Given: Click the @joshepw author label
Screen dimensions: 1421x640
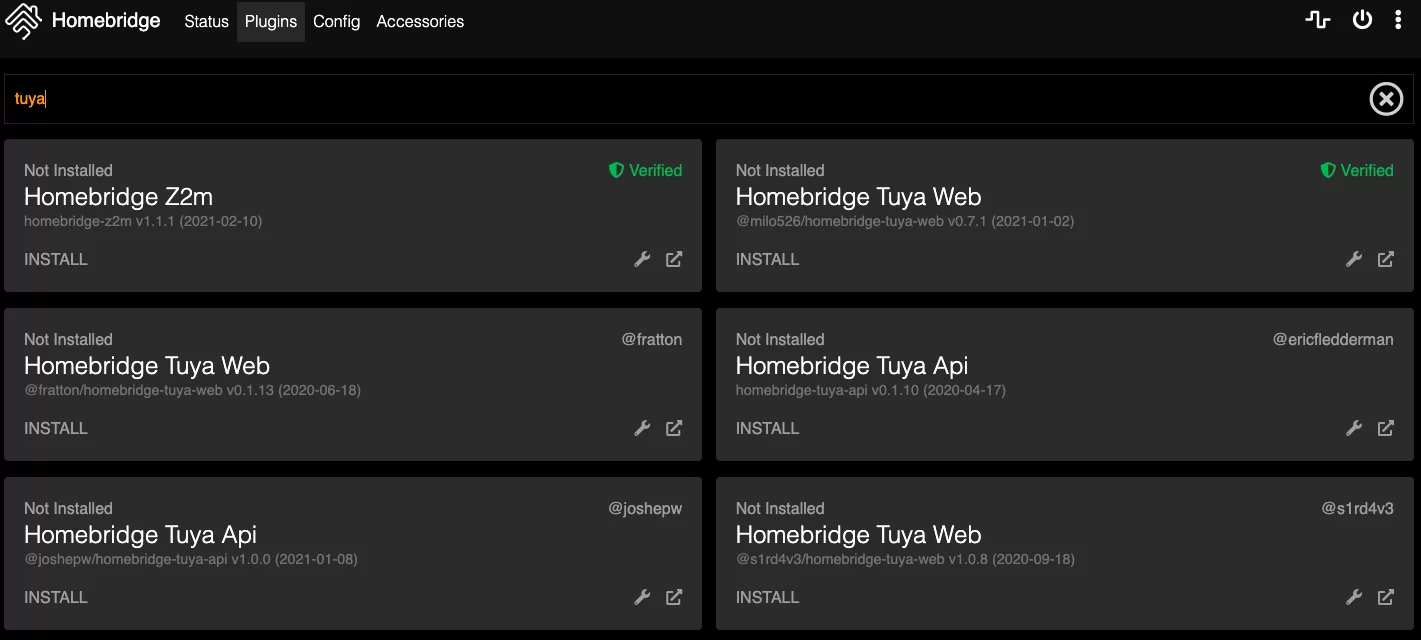Looking at the screenshot, I should pyautogui.click(x=645, y=508).
